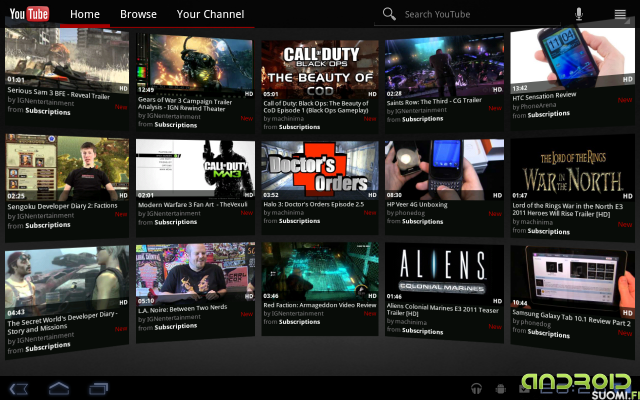This screenshot has width=640, height=400.
Task: Tap the Android debug status icon
Action: [x=500, y=389]
